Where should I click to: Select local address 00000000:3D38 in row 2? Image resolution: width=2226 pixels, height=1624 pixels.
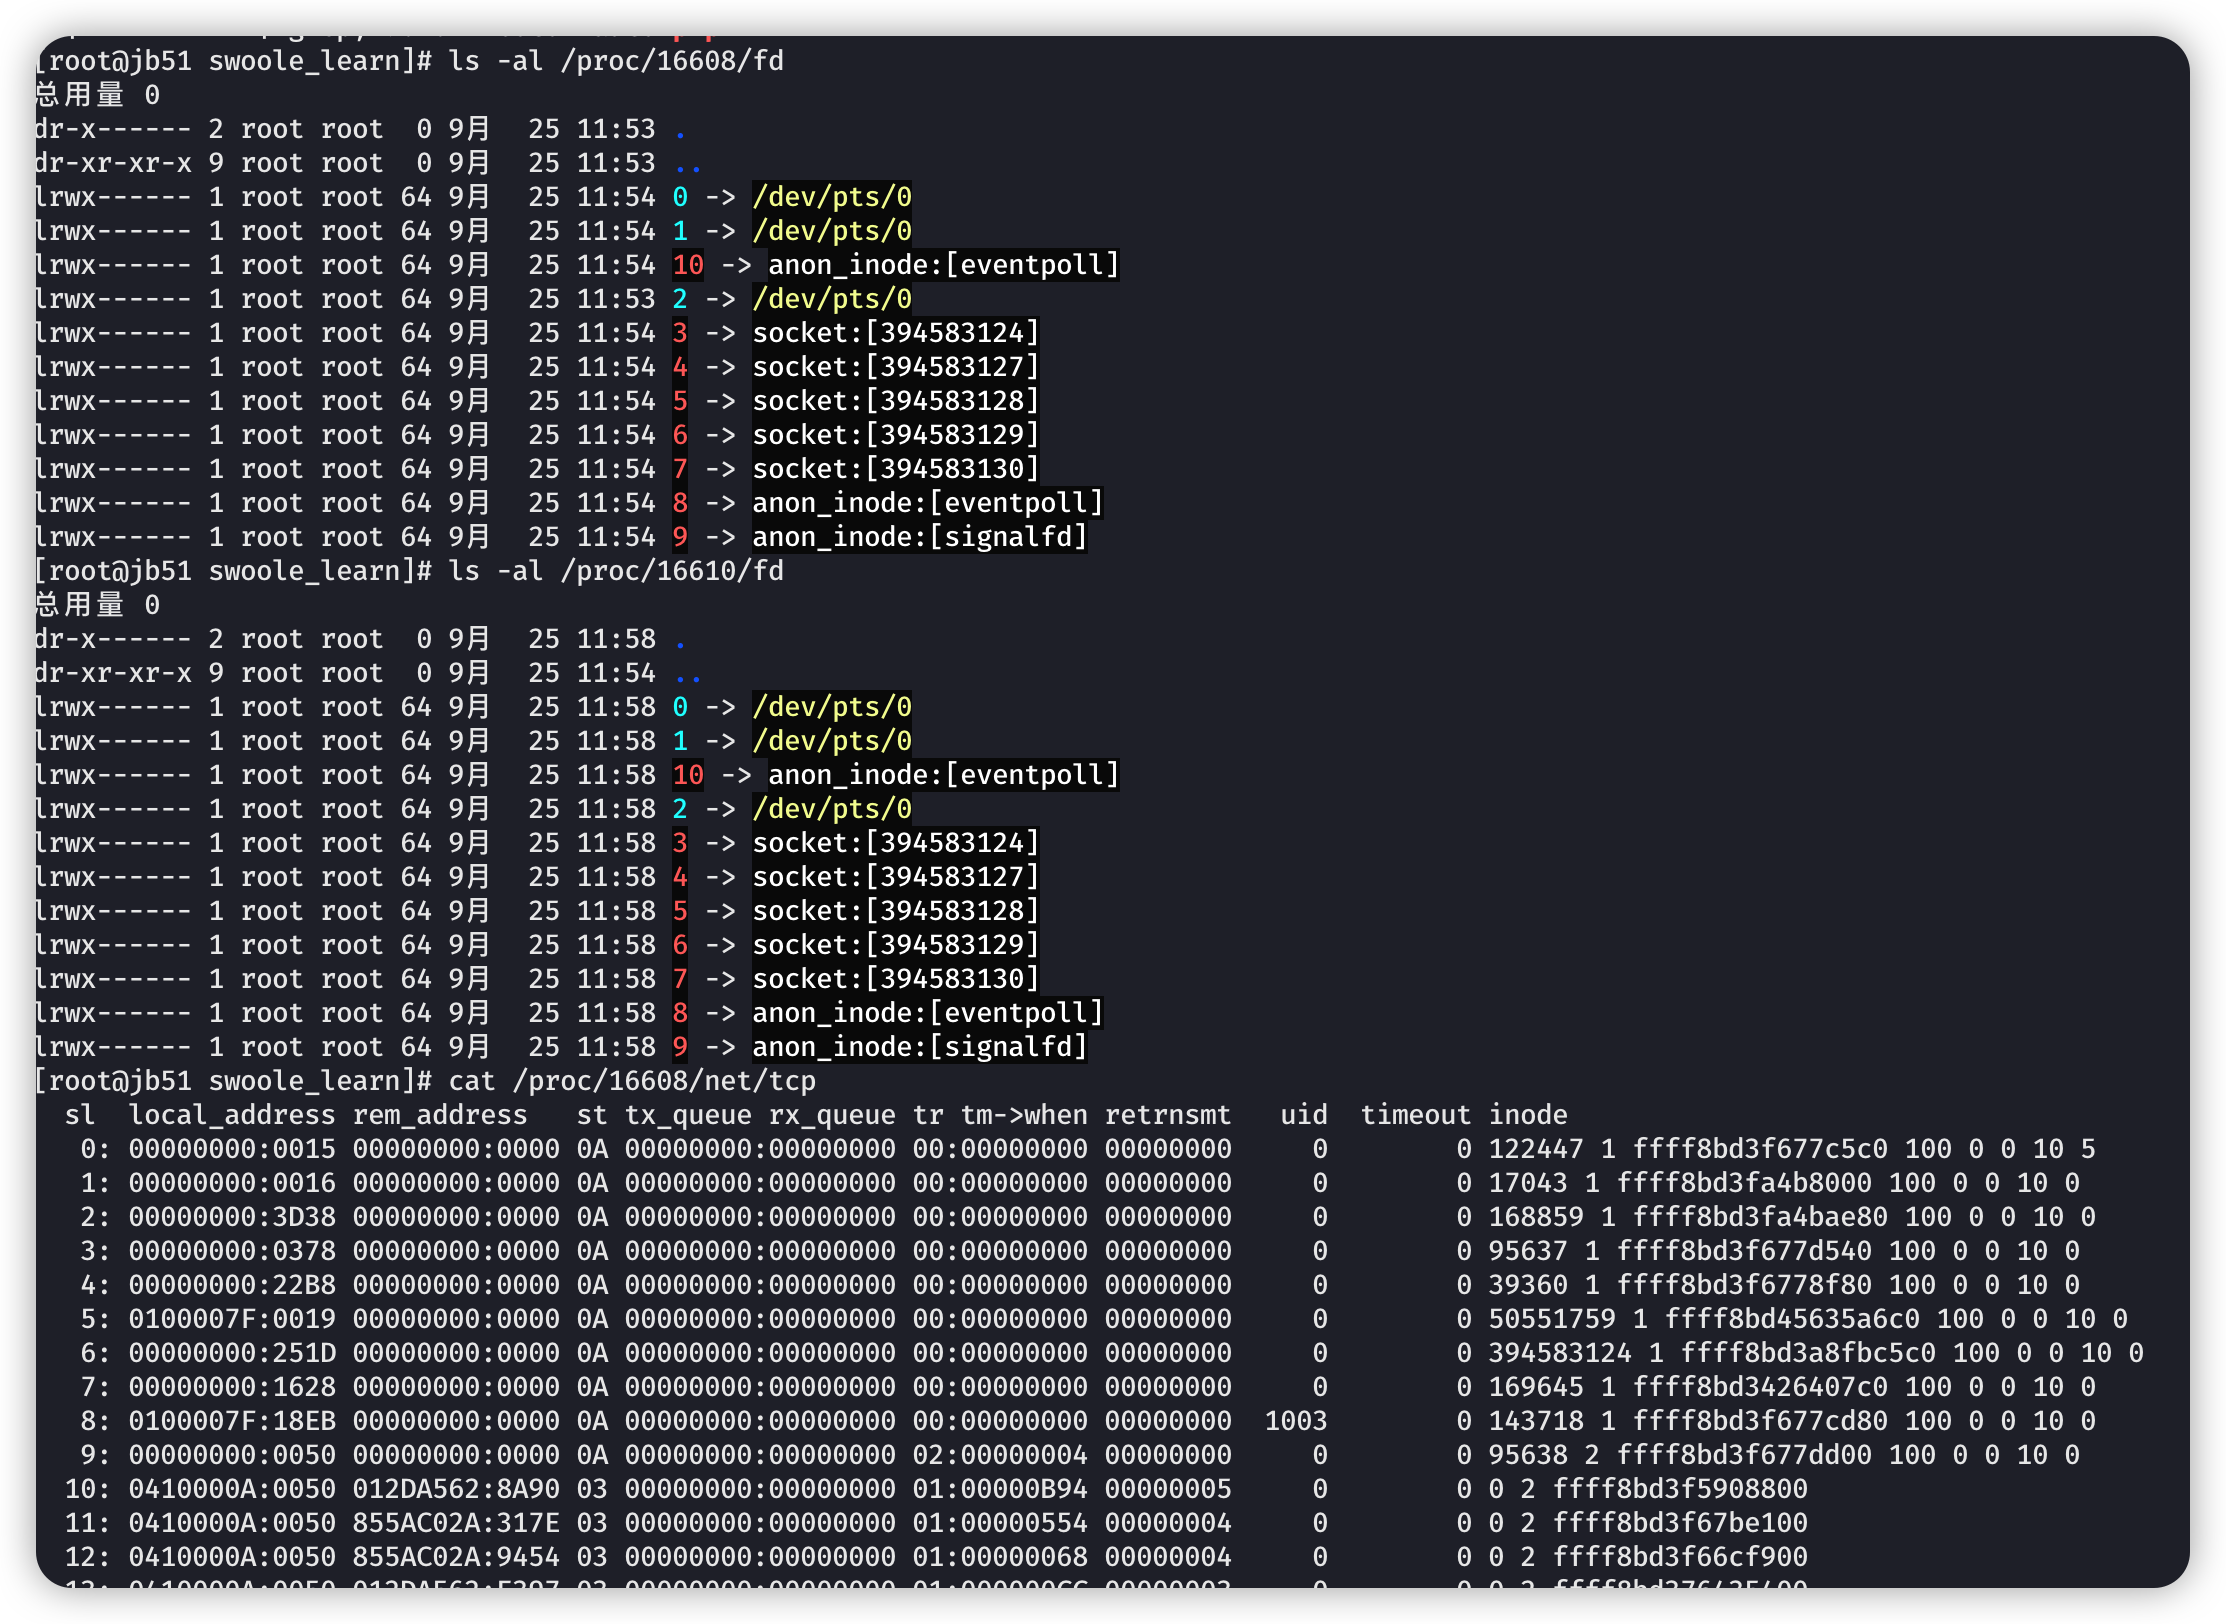(x=232, y=1217)
